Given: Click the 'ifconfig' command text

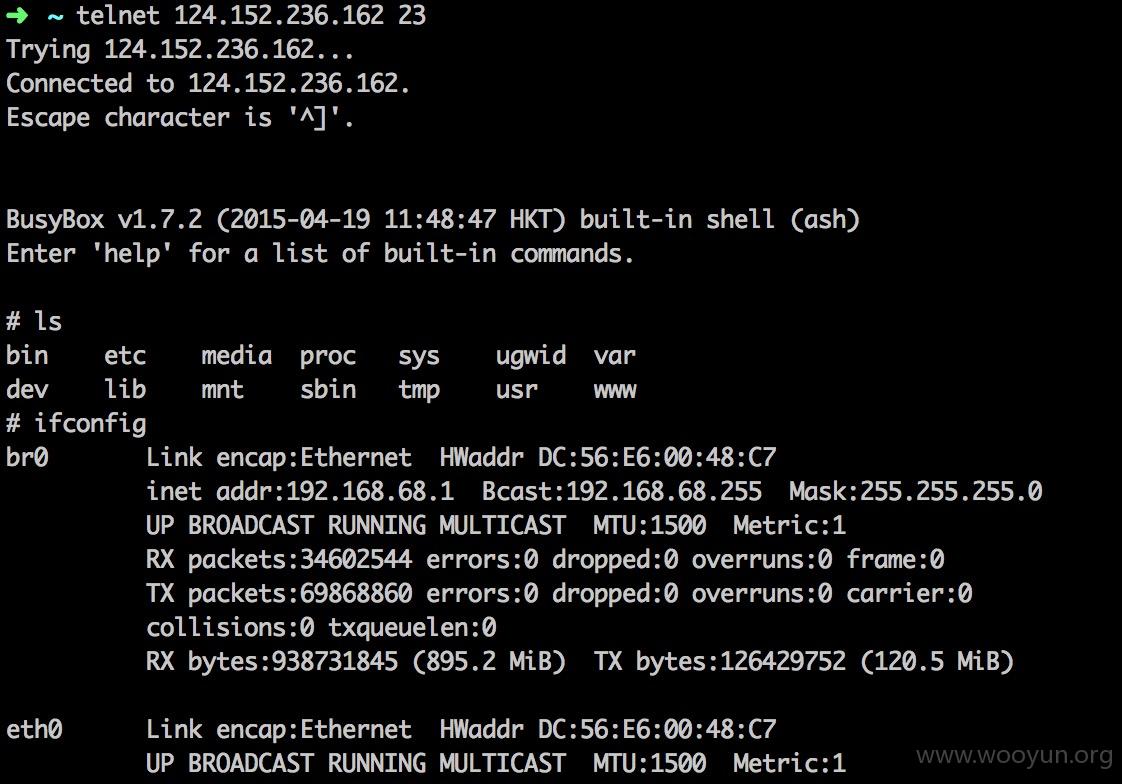Looking at the screenshot, I should click(x=90, y=423).
